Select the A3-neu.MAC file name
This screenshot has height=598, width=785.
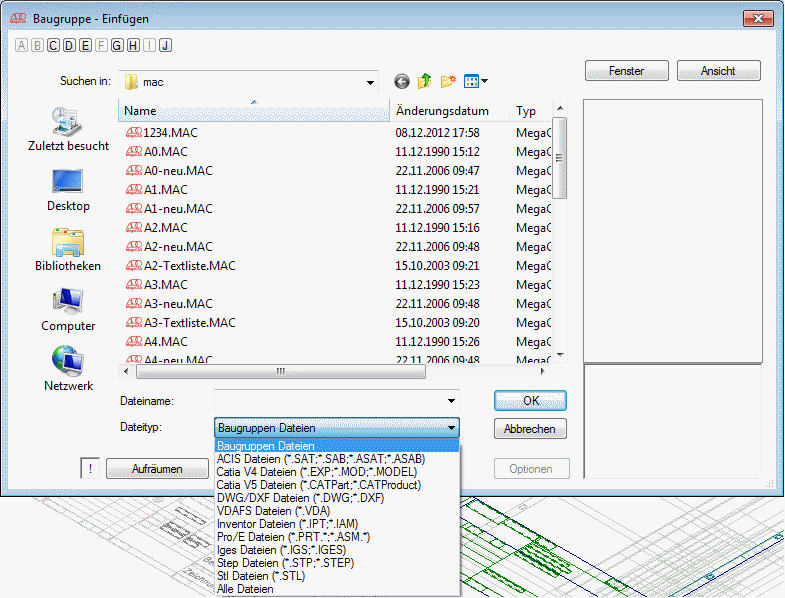[178, 304]
